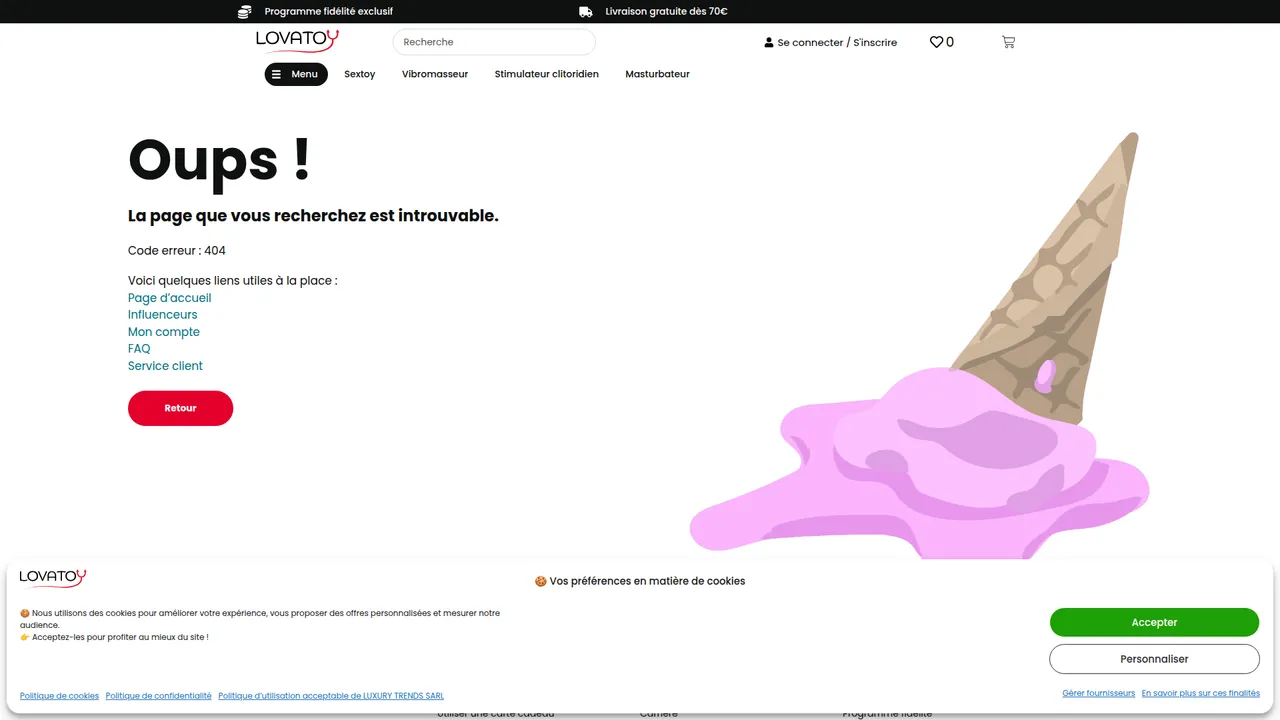Open the Service client link
This screenshot has width=1280, height=720.
pos(166,366)
